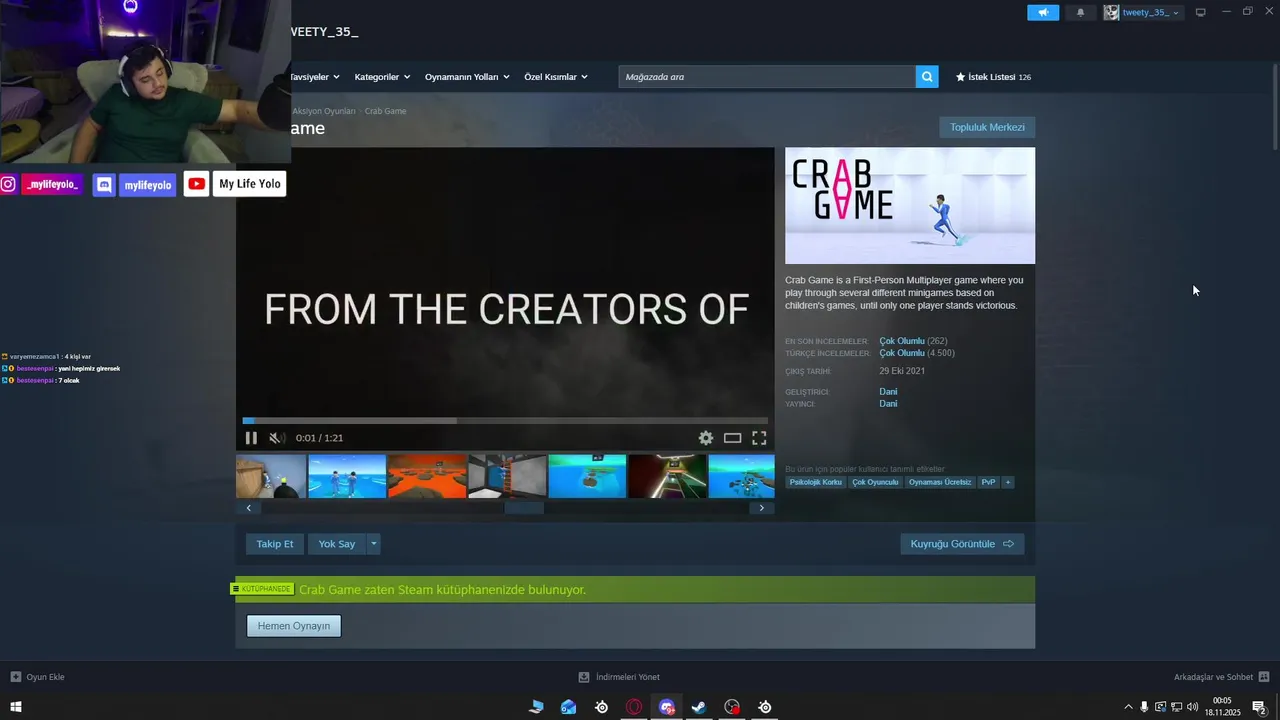Open the mail app on the taskbar

point(568,707)
